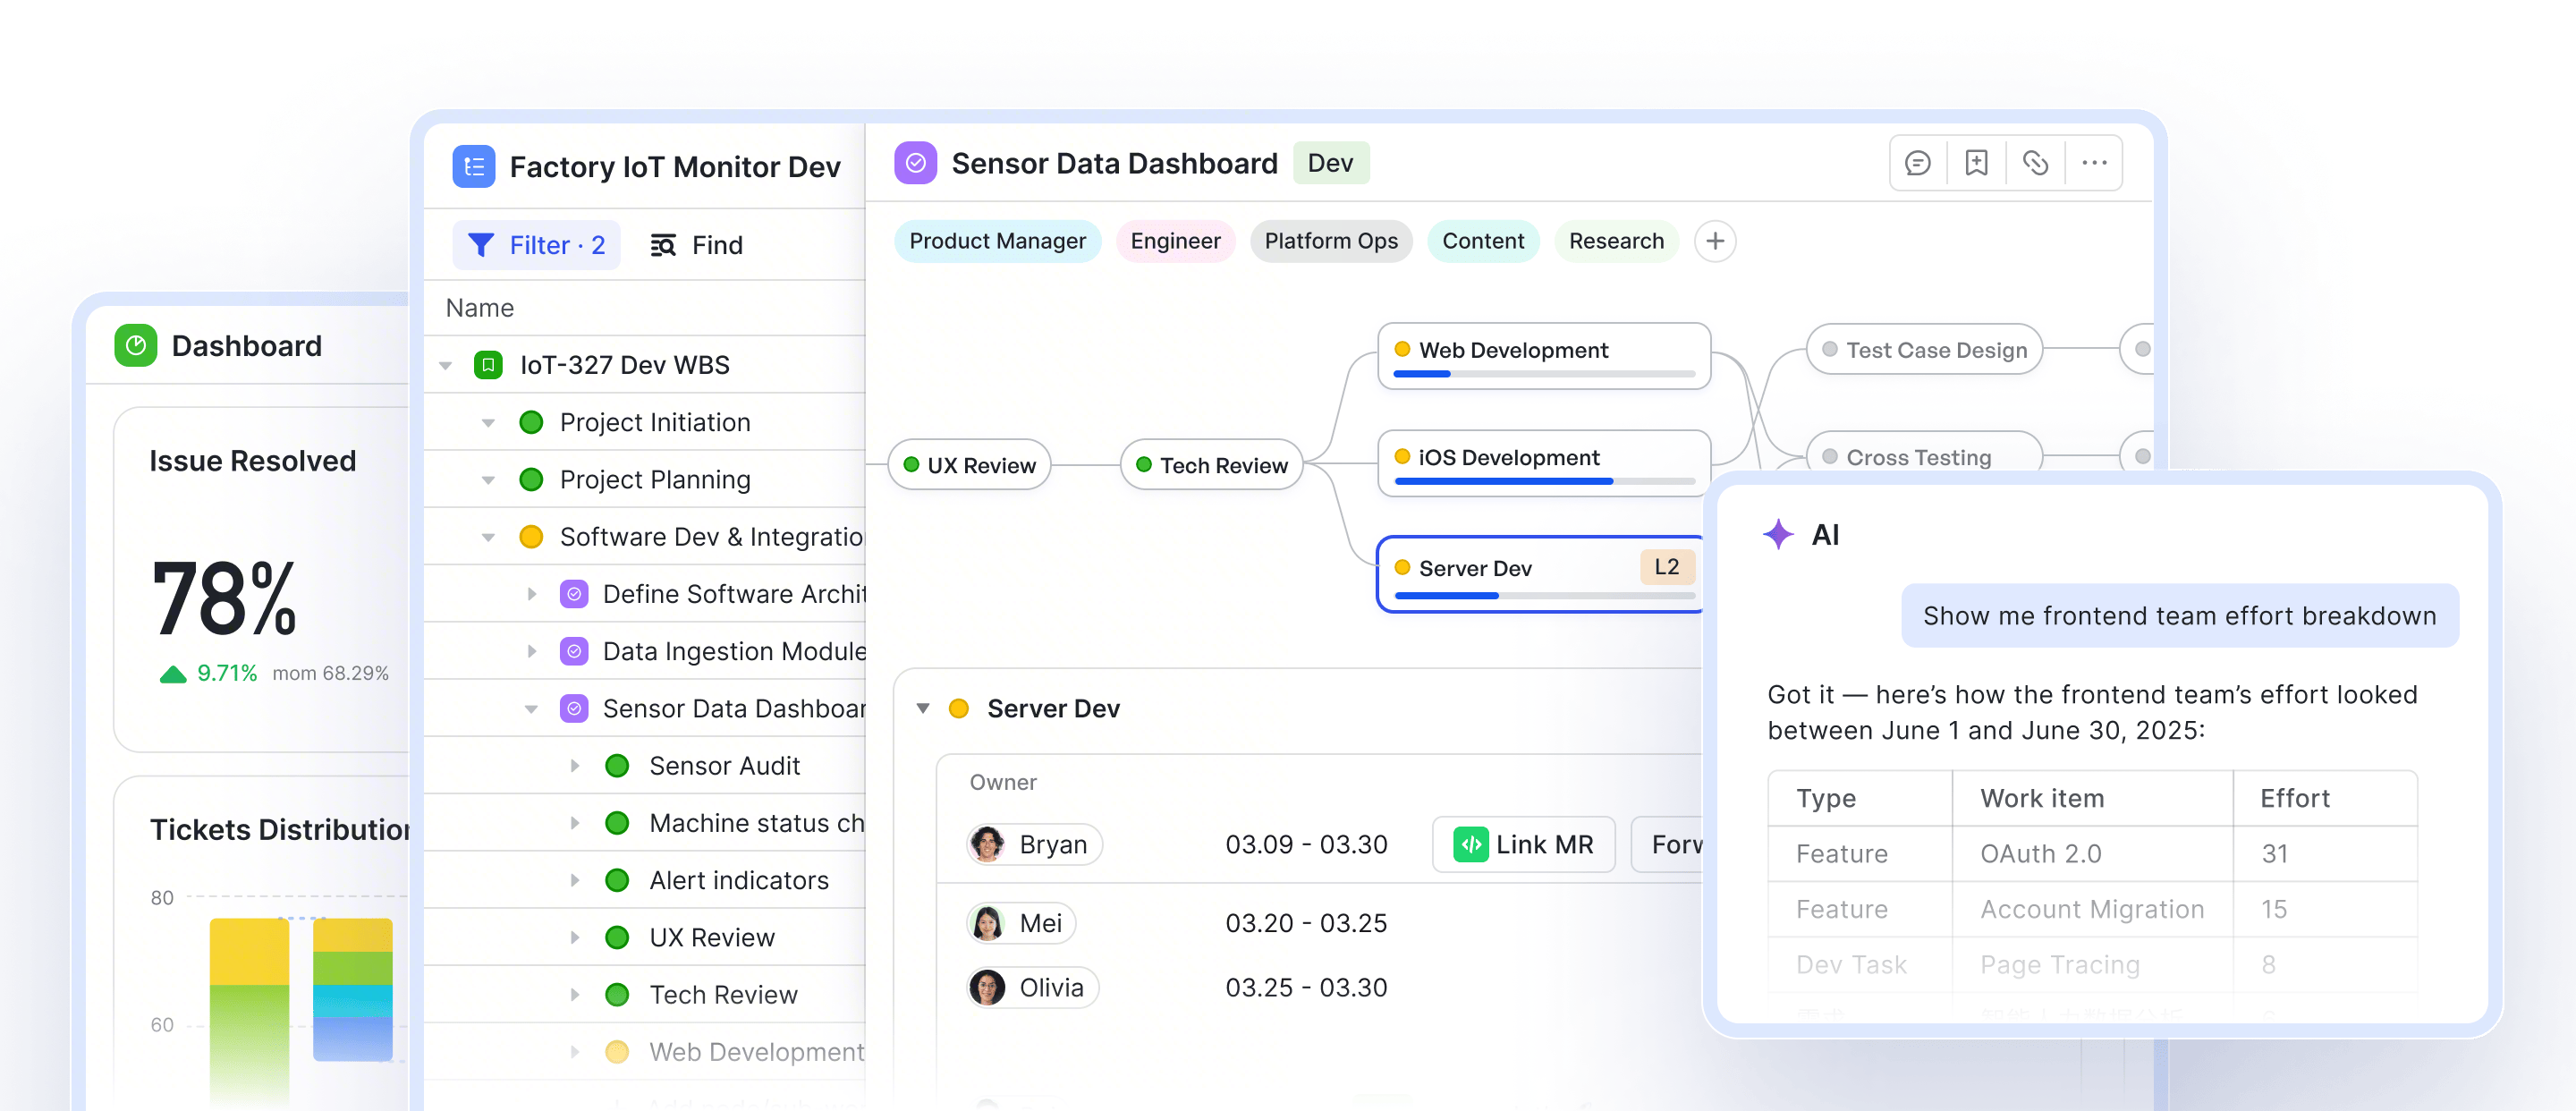The height and width of the screenshot is (1111, 2576).
Task: Collapse the Project Planning node
Action: pos(488,480)
